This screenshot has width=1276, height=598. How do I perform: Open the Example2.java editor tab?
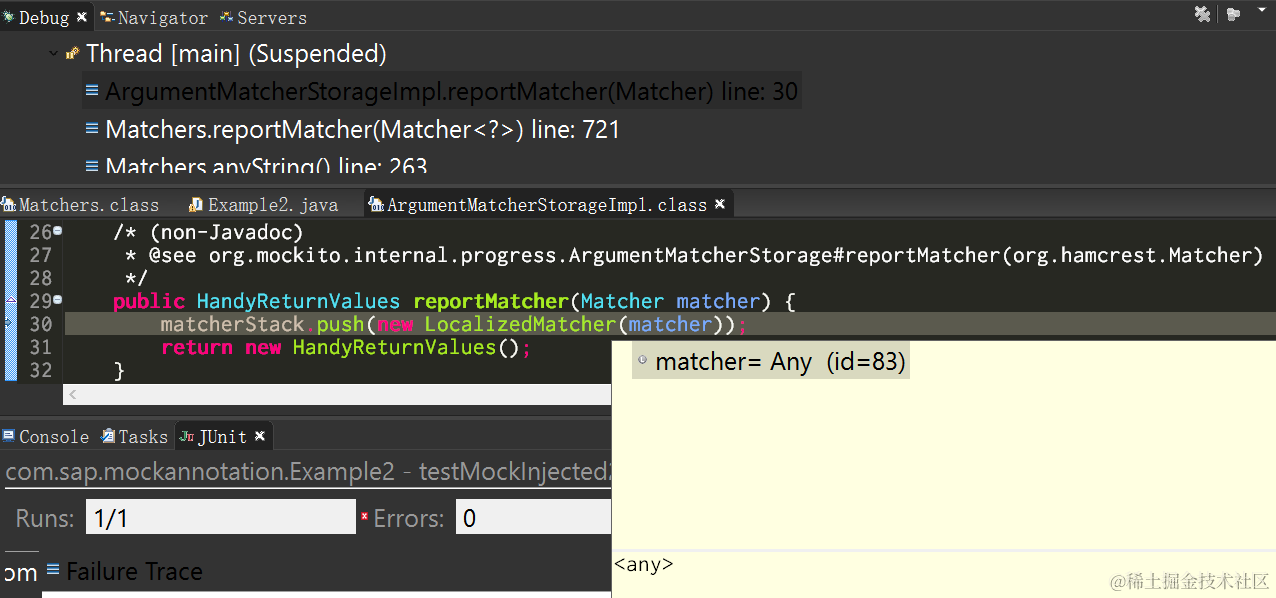264,205
